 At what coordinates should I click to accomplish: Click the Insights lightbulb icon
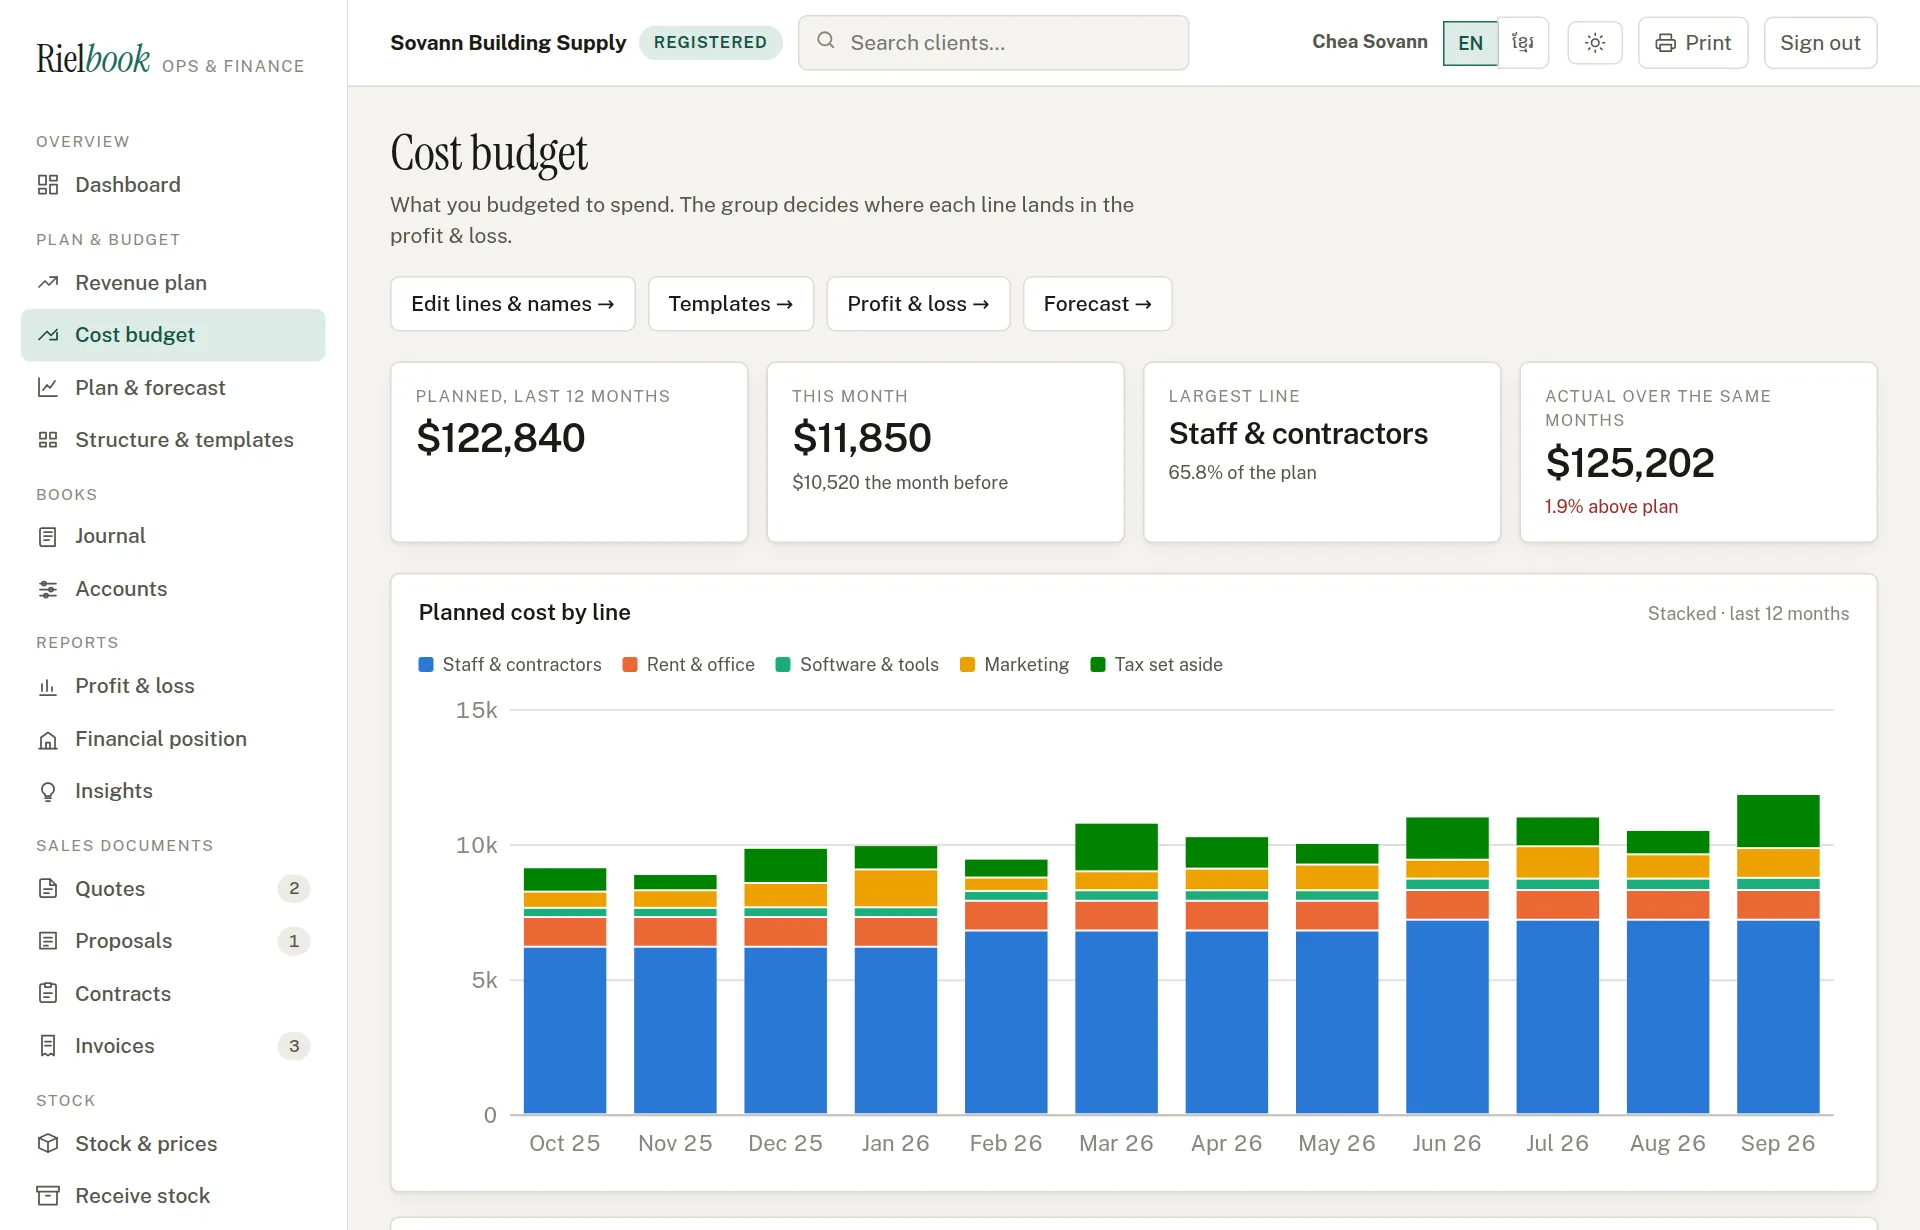pos(48,792)
